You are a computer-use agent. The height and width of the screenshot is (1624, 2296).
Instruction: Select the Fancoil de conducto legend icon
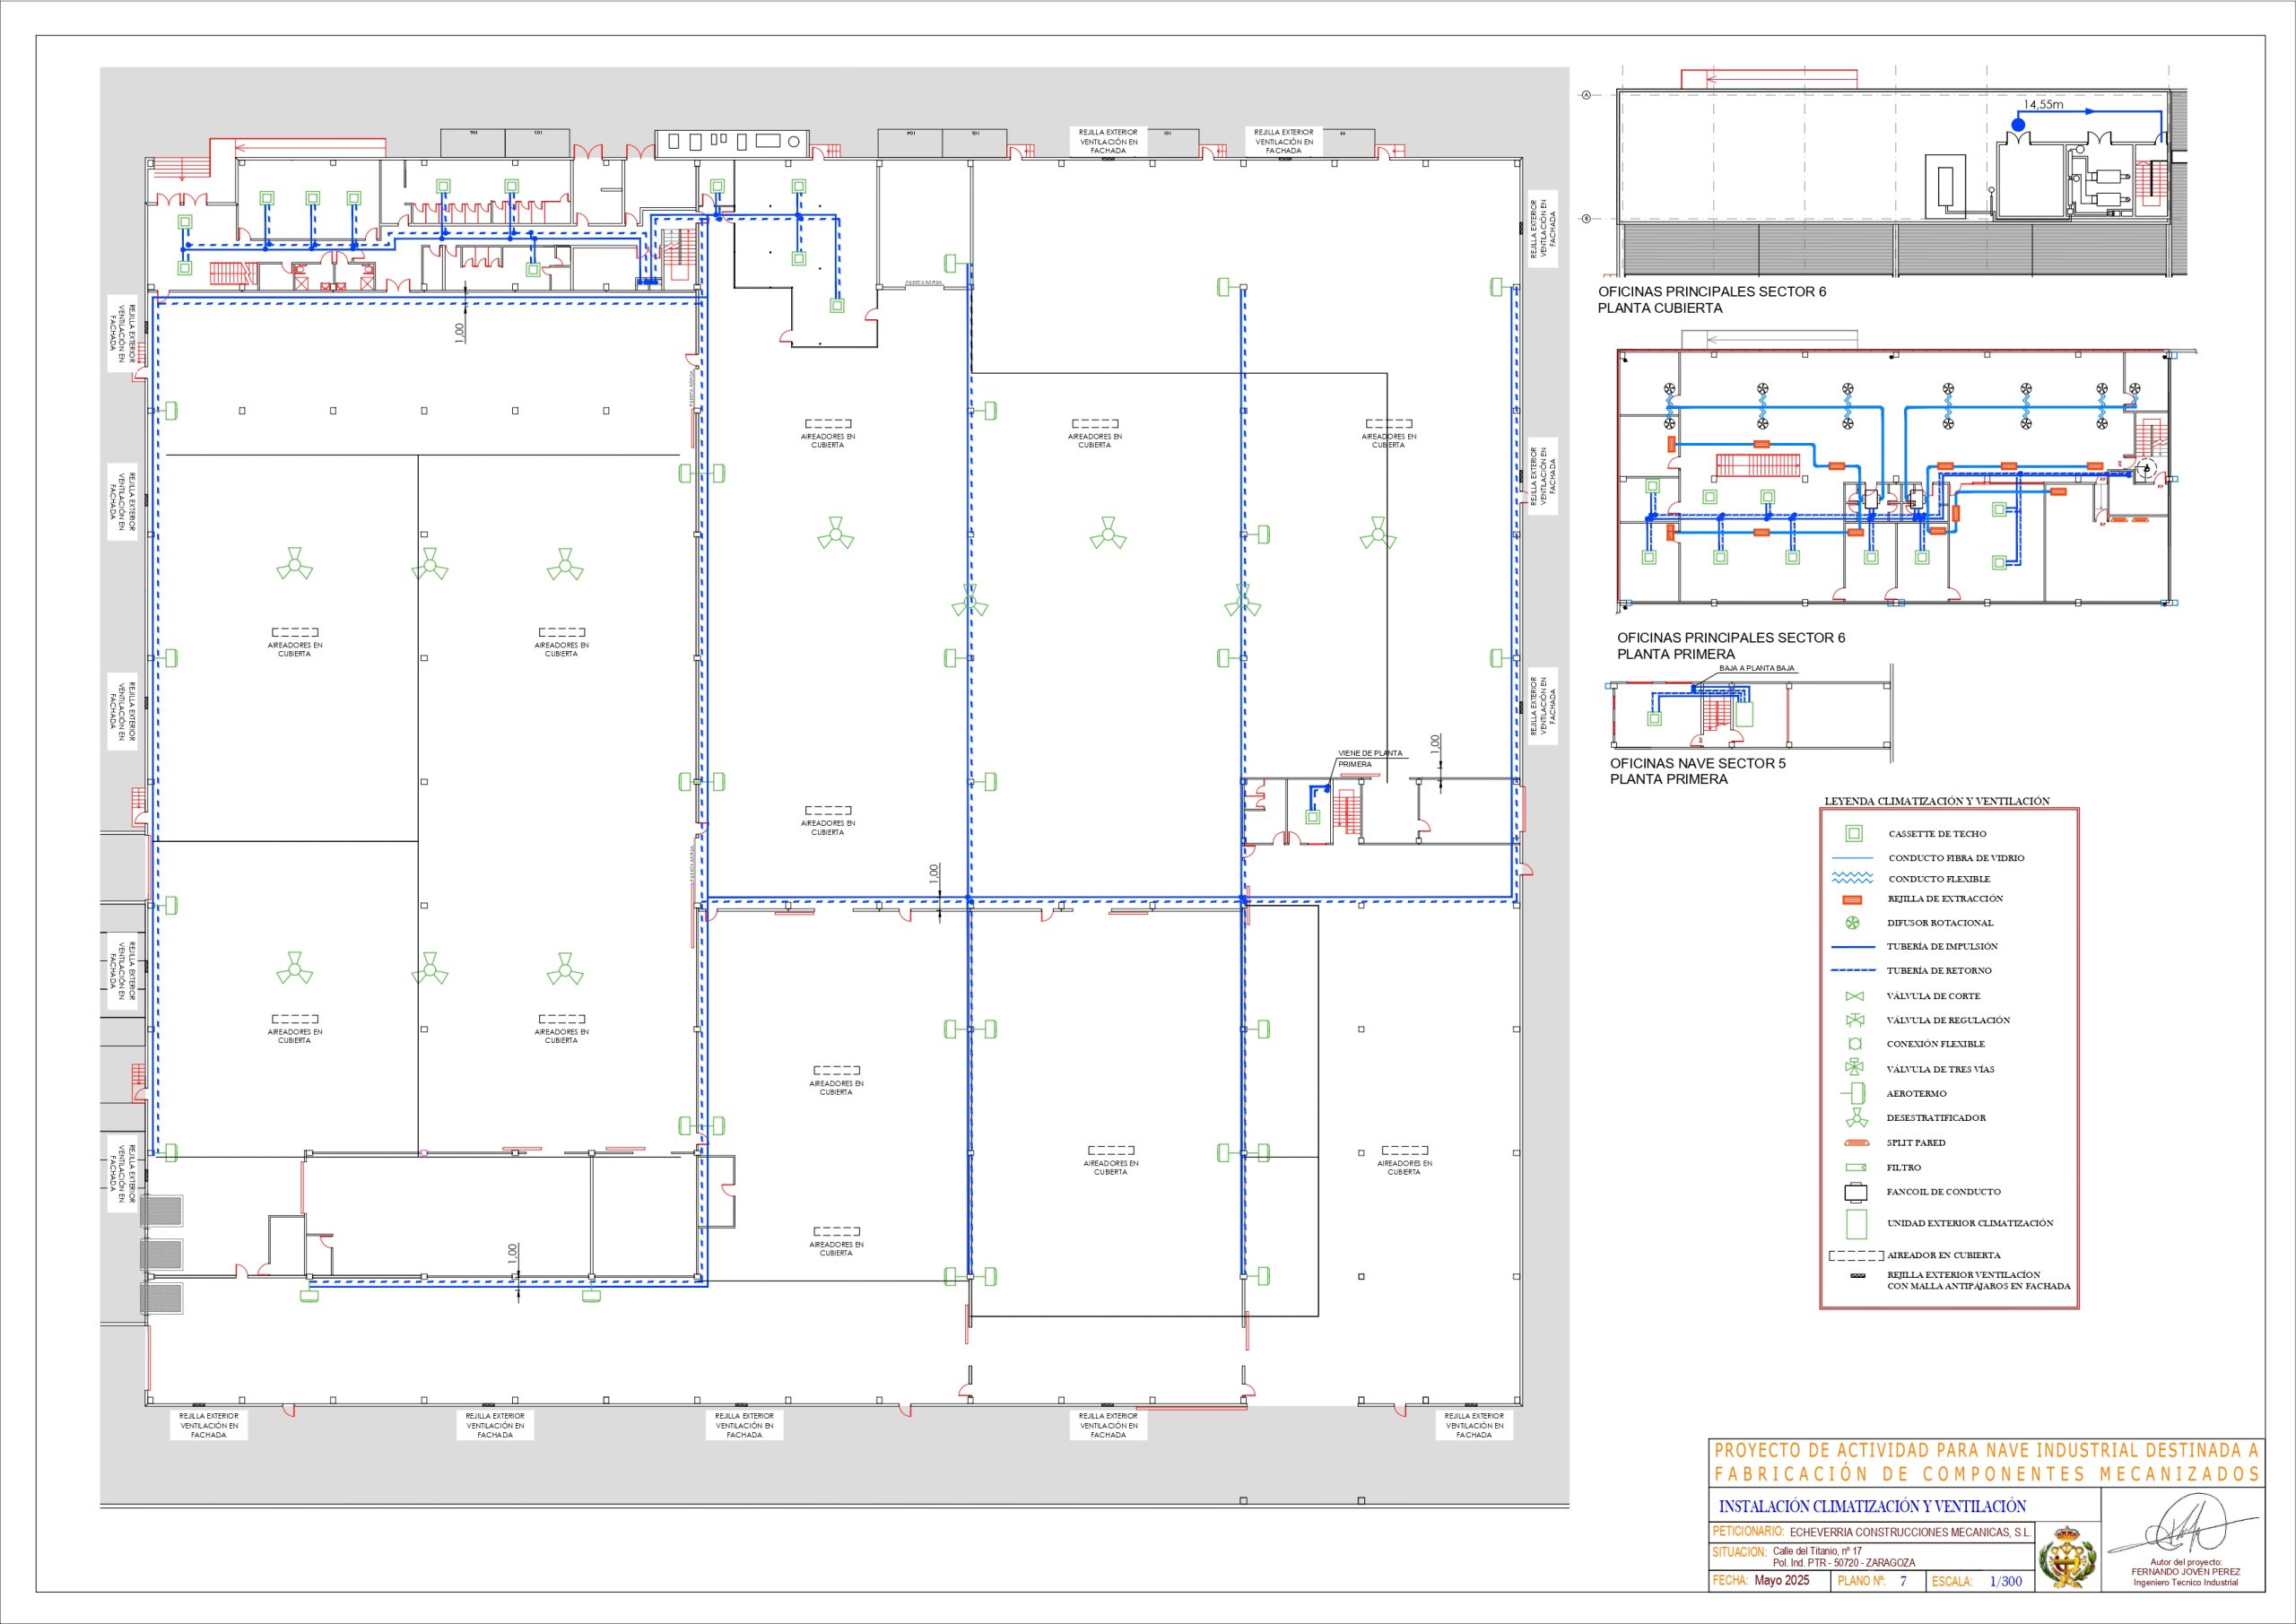pos(1856,1192)
